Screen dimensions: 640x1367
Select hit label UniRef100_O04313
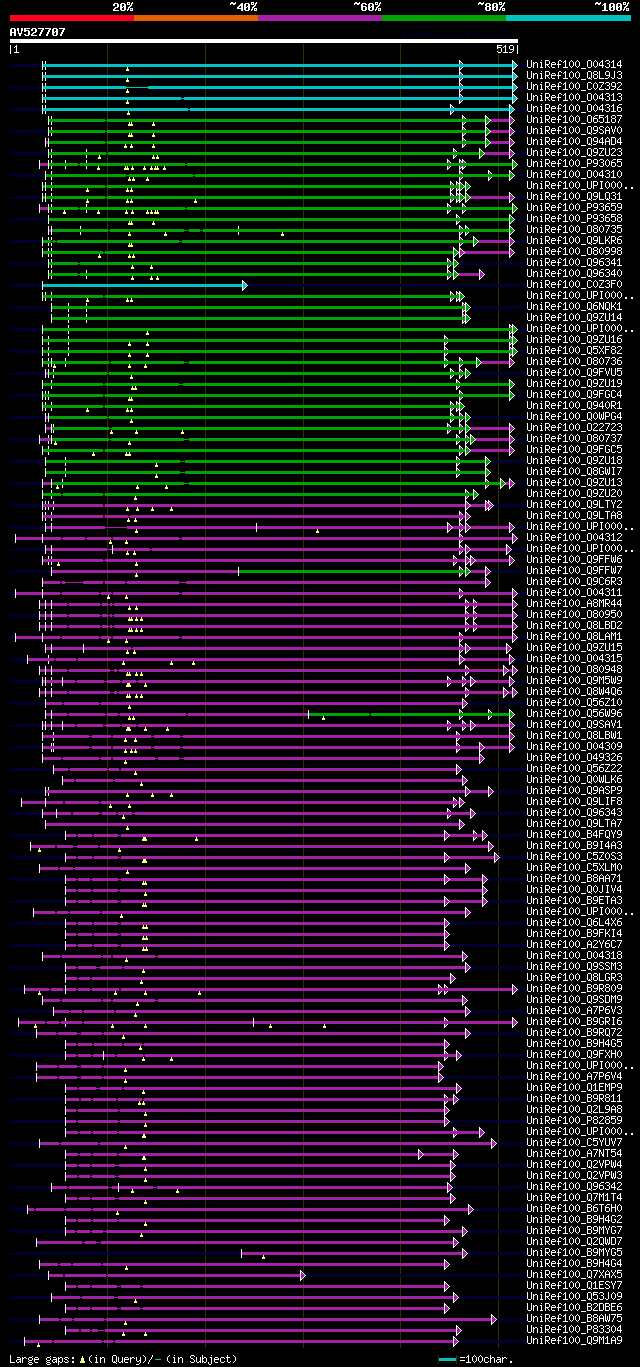click(574, 97)
